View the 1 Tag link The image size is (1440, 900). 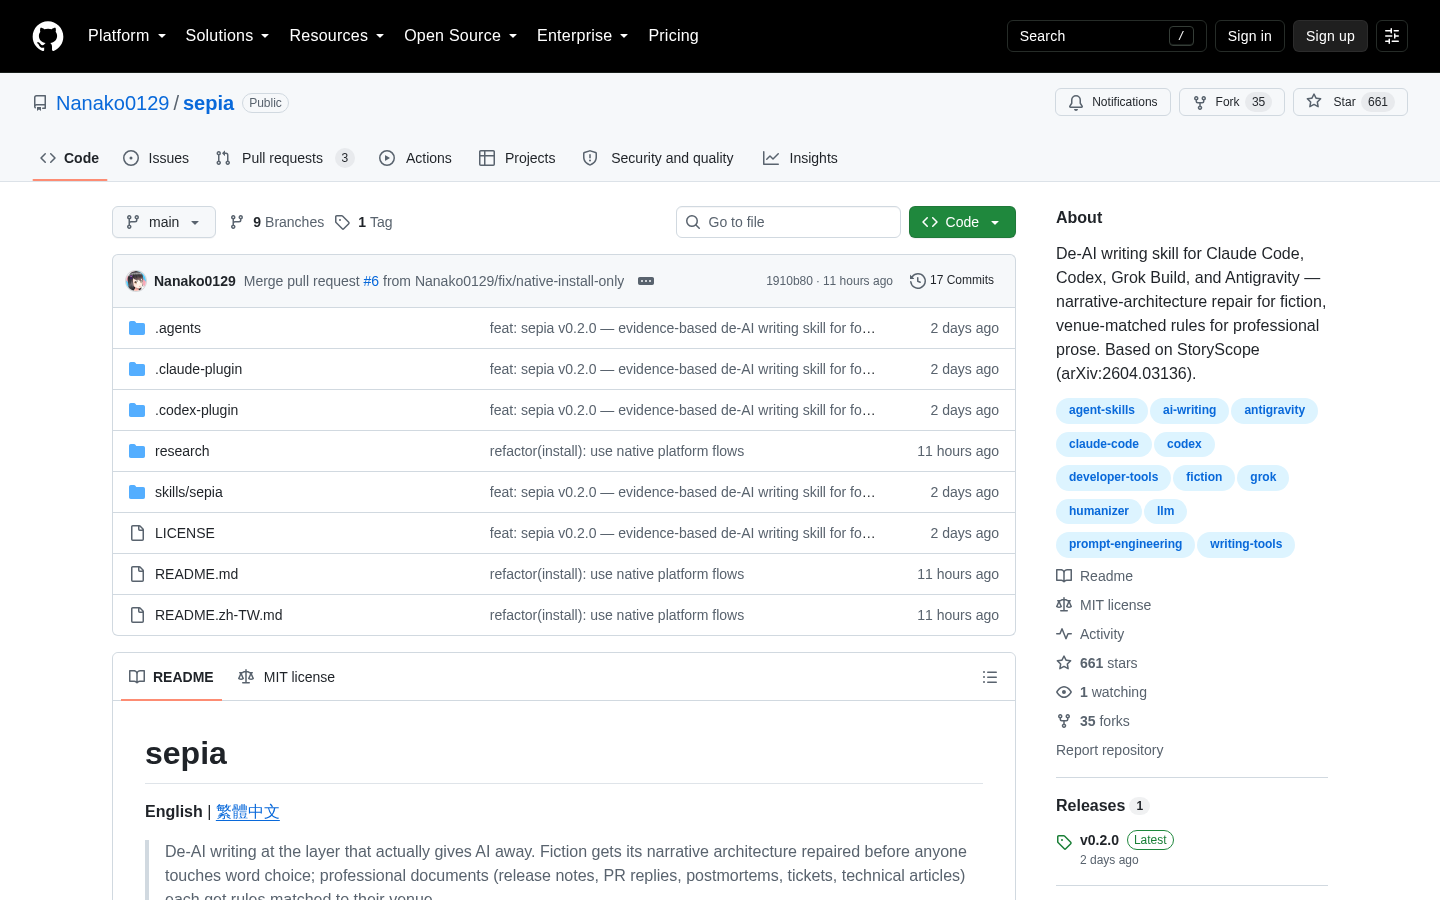[x=364, y=222]
